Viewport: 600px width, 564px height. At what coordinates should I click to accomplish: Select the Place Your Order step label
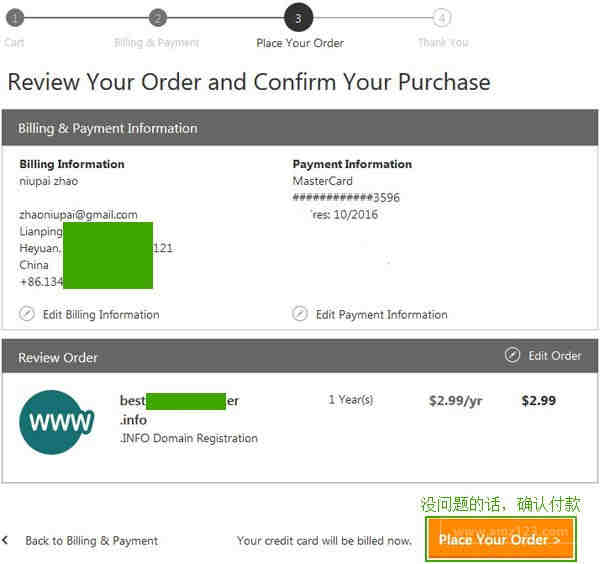tap(300, 43)
